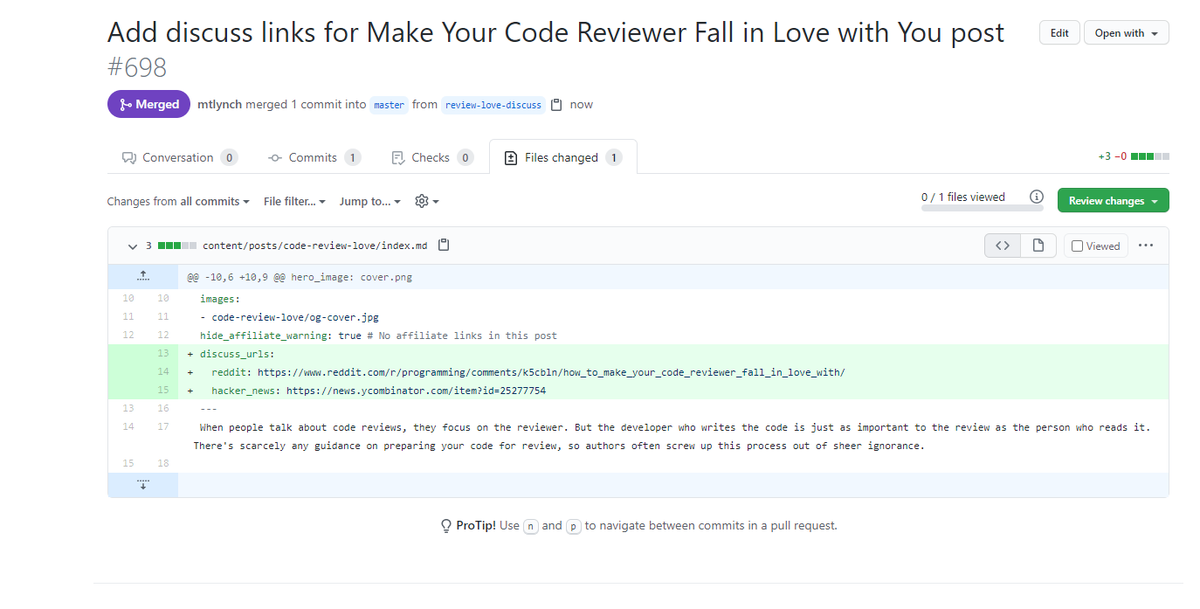Click the reddit discuss URL line

[673, 372]
